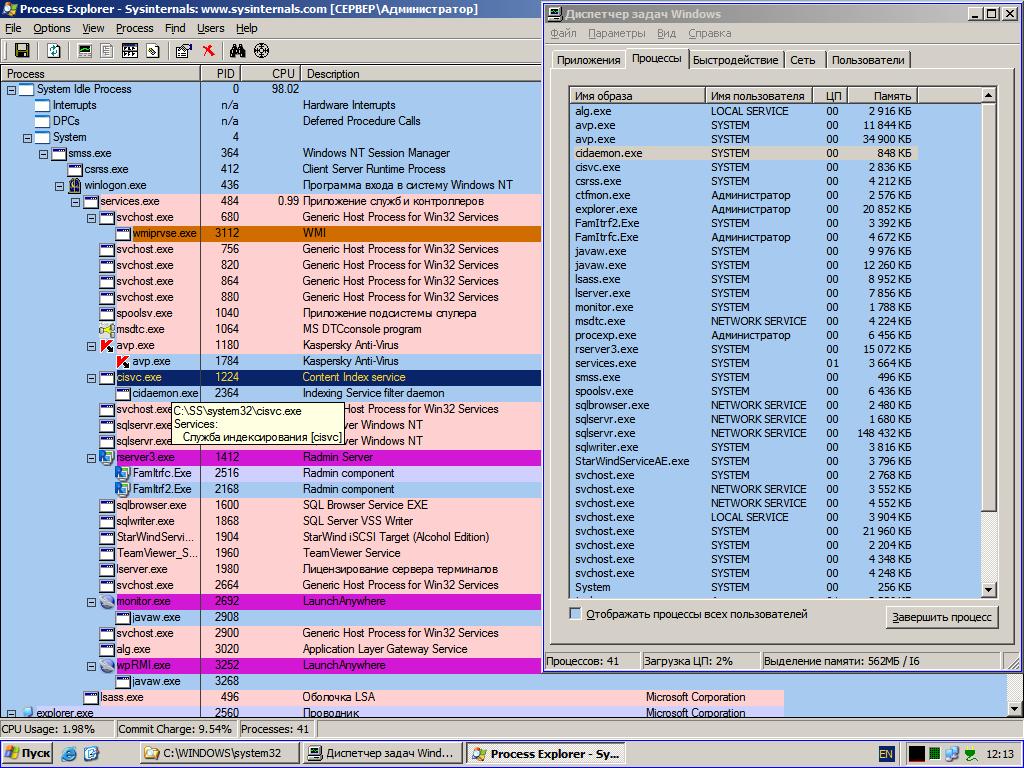
Task: Switch to the Приложения tab
Action: (x=588, y=60)
